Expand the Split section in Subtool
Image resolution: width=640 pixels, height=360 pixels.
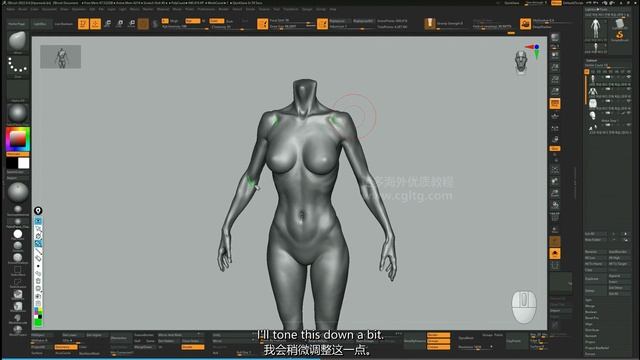(588, 300)
